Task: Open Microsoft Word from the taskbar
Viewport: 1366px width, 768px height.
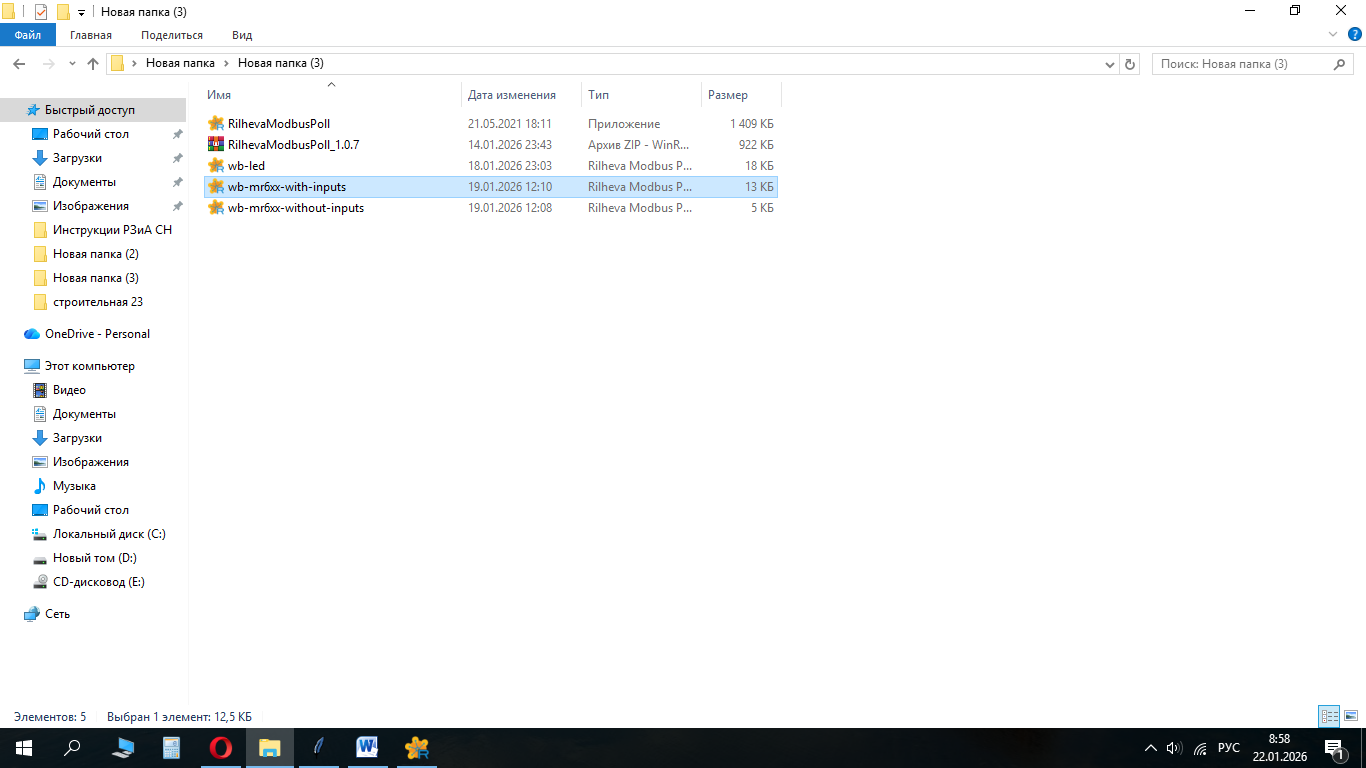Action: point(367,747)
